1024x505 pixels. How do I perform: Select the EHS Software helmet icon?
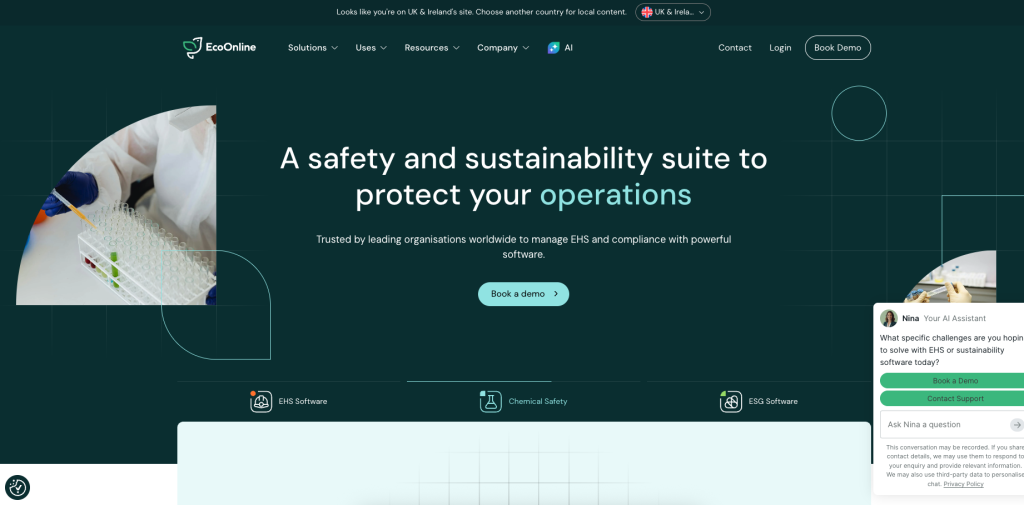tap(261, 401)
